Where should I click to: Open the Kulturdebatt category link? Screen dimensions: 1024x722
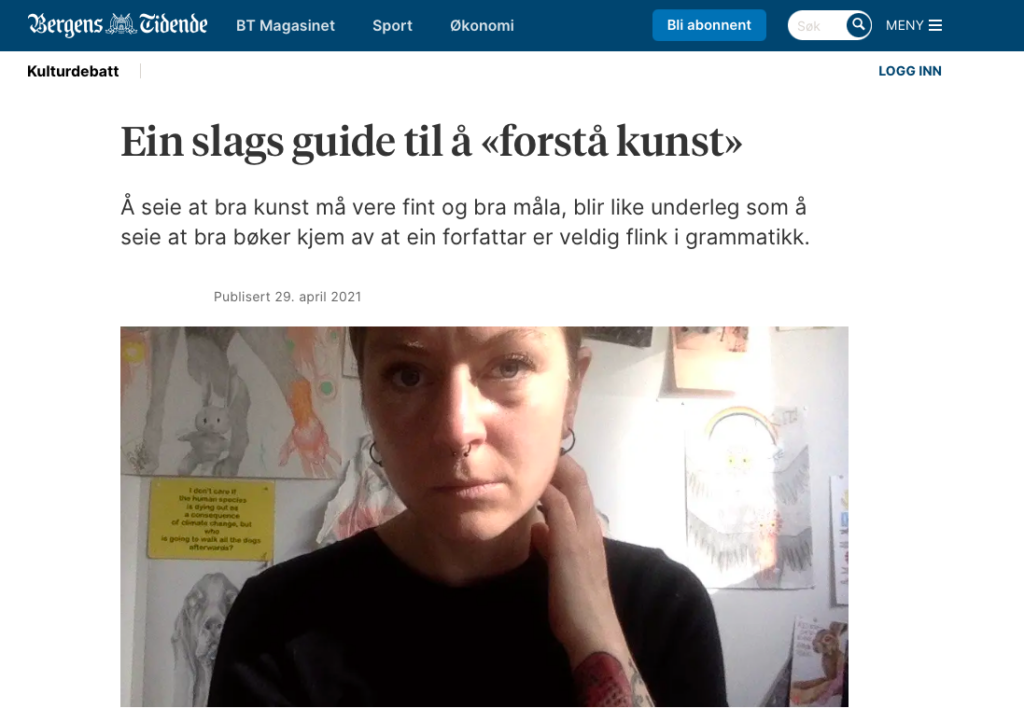click(x=73, y=71)
